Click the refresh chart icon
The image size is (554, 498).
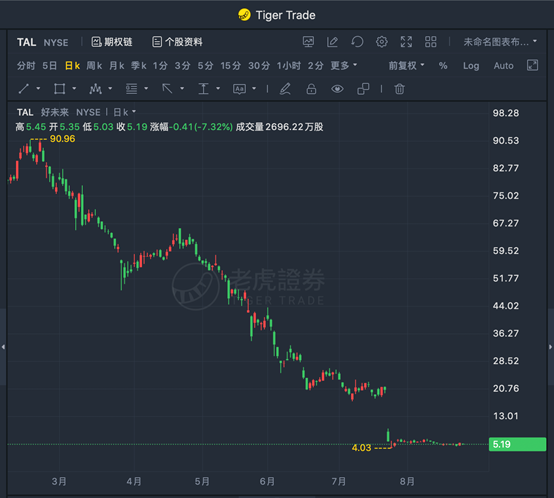pyautogui.click(x=357, y=42)
